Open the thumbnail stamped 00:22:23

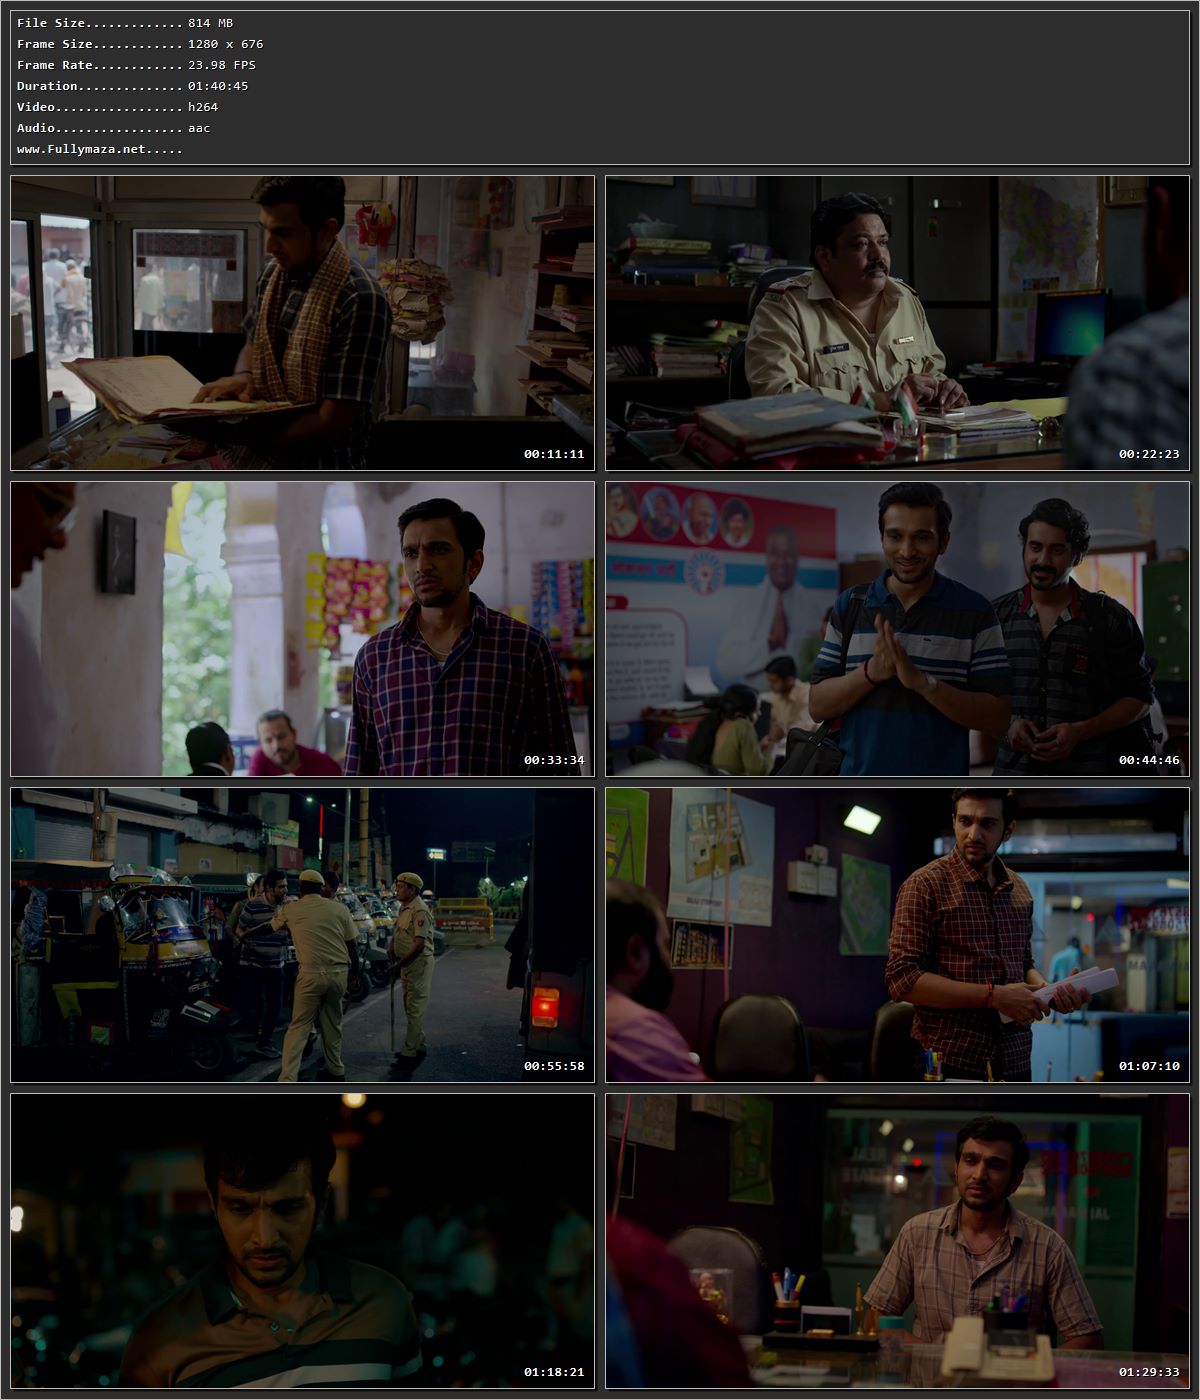pos(897,323)
